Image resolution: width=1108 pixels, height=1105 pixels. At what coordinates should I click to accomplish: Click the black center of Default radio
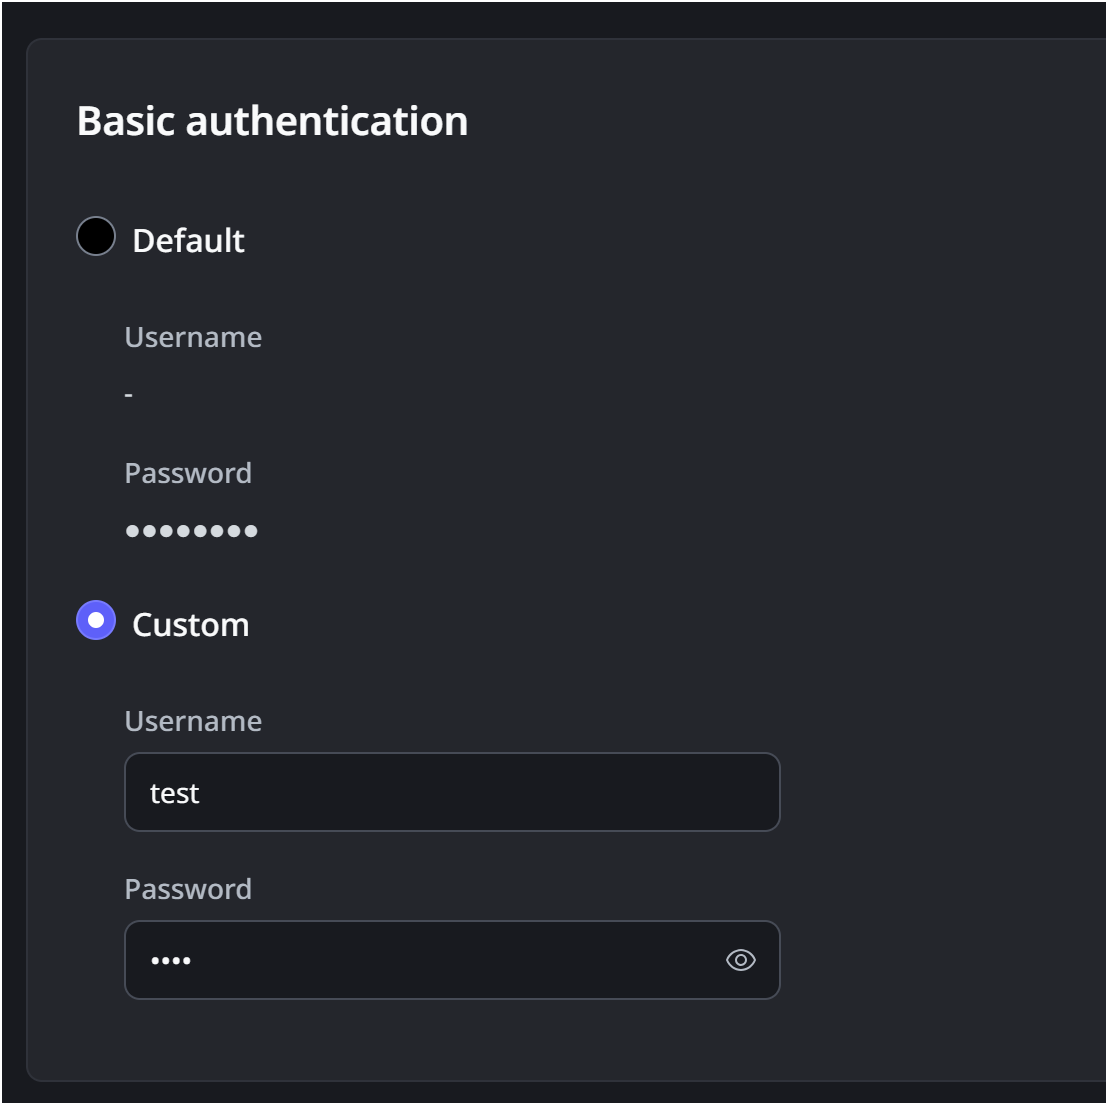[x=96, y=237]
